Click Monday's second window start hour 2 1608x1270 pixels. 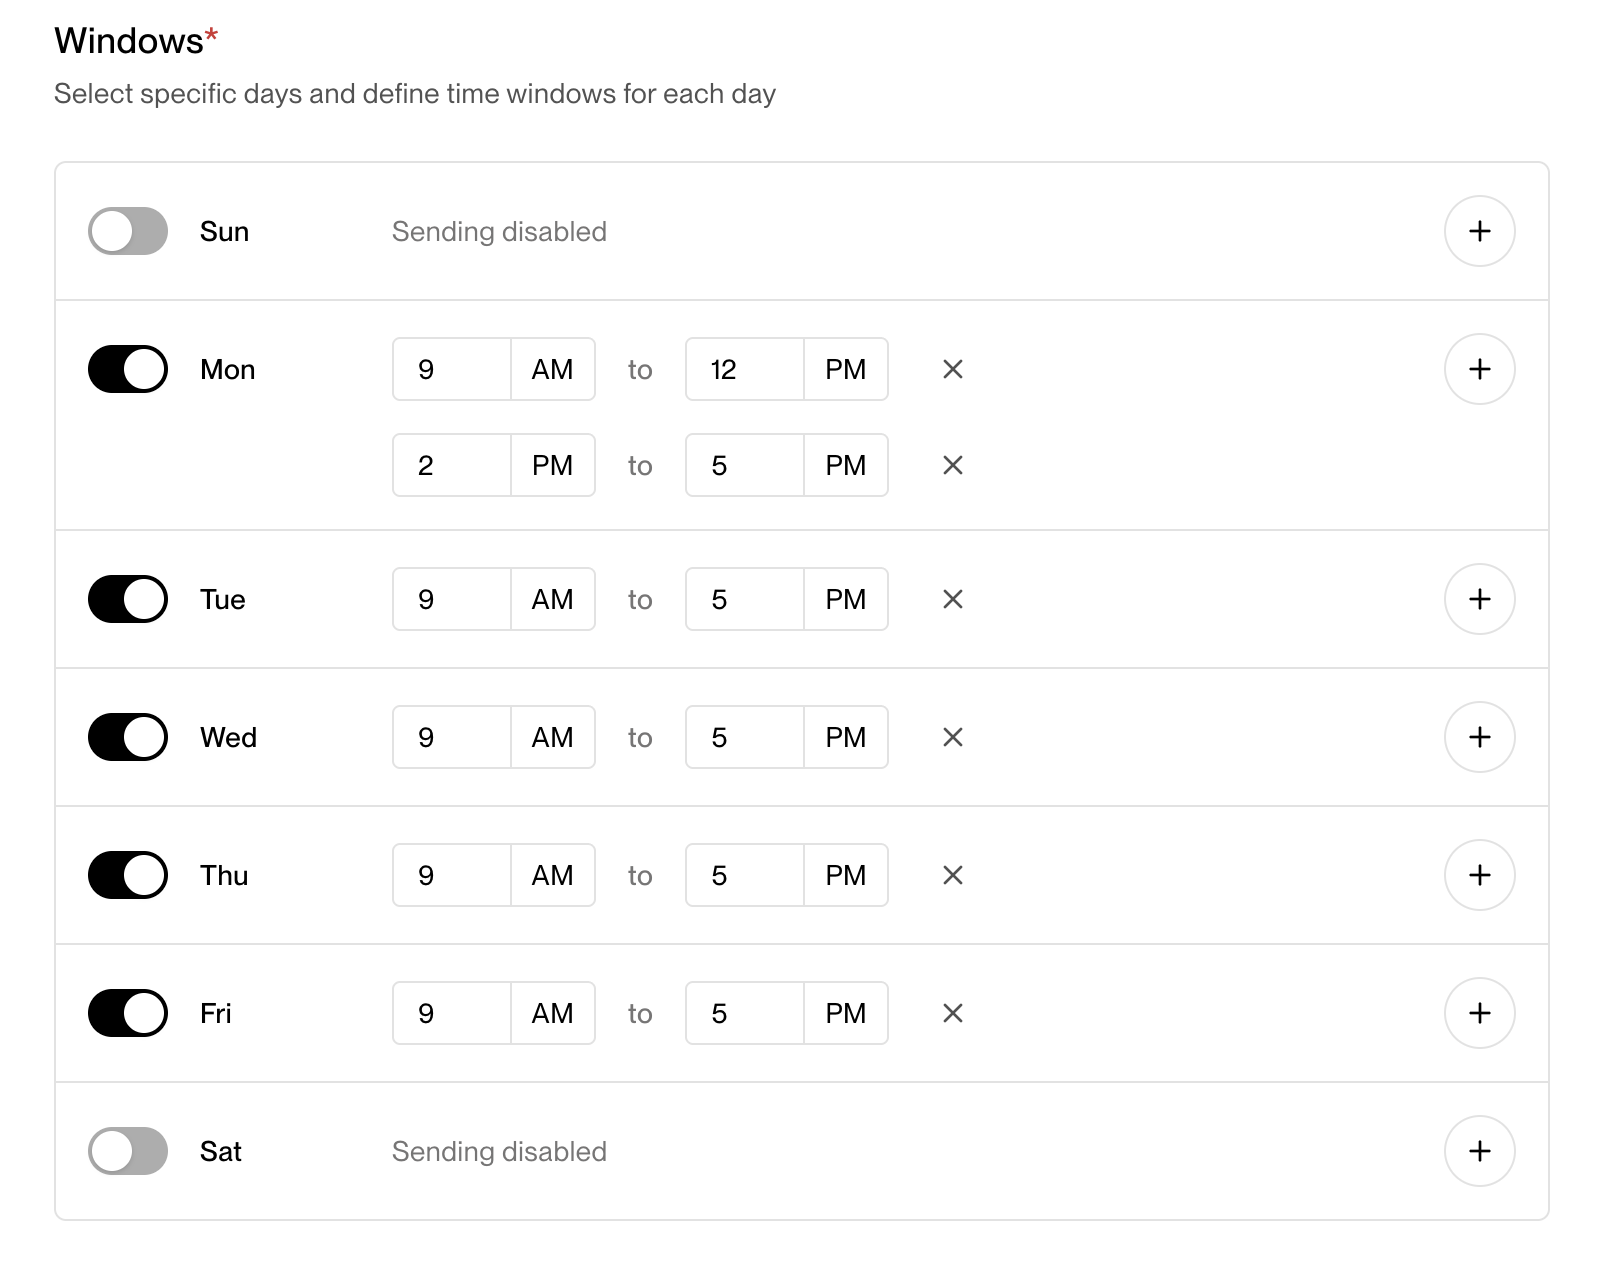coord(451,465)
